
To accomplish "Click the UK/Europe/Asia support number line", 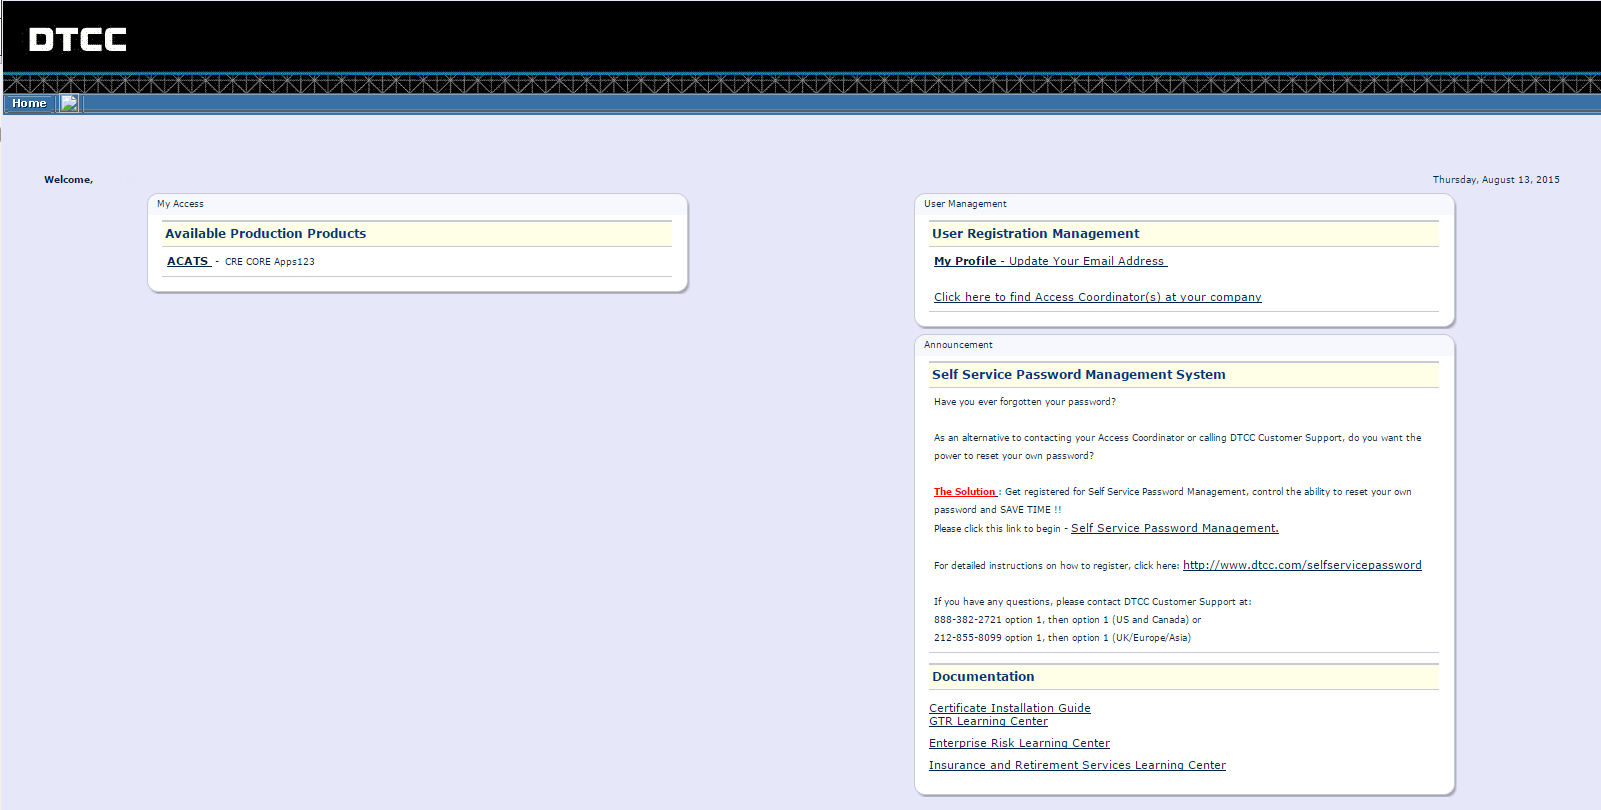I will click(x=1062, y=638).
